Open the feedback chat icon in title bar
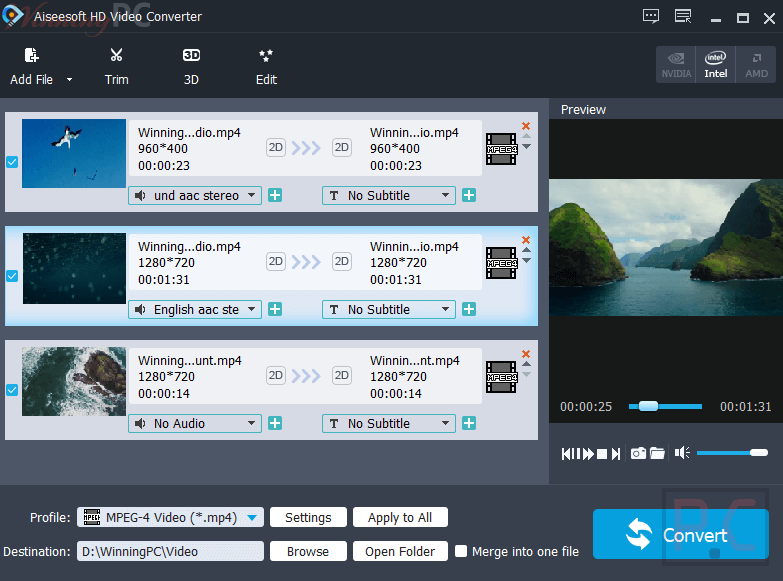This screenshot has width=783, height=581. (x=651, y=16)
